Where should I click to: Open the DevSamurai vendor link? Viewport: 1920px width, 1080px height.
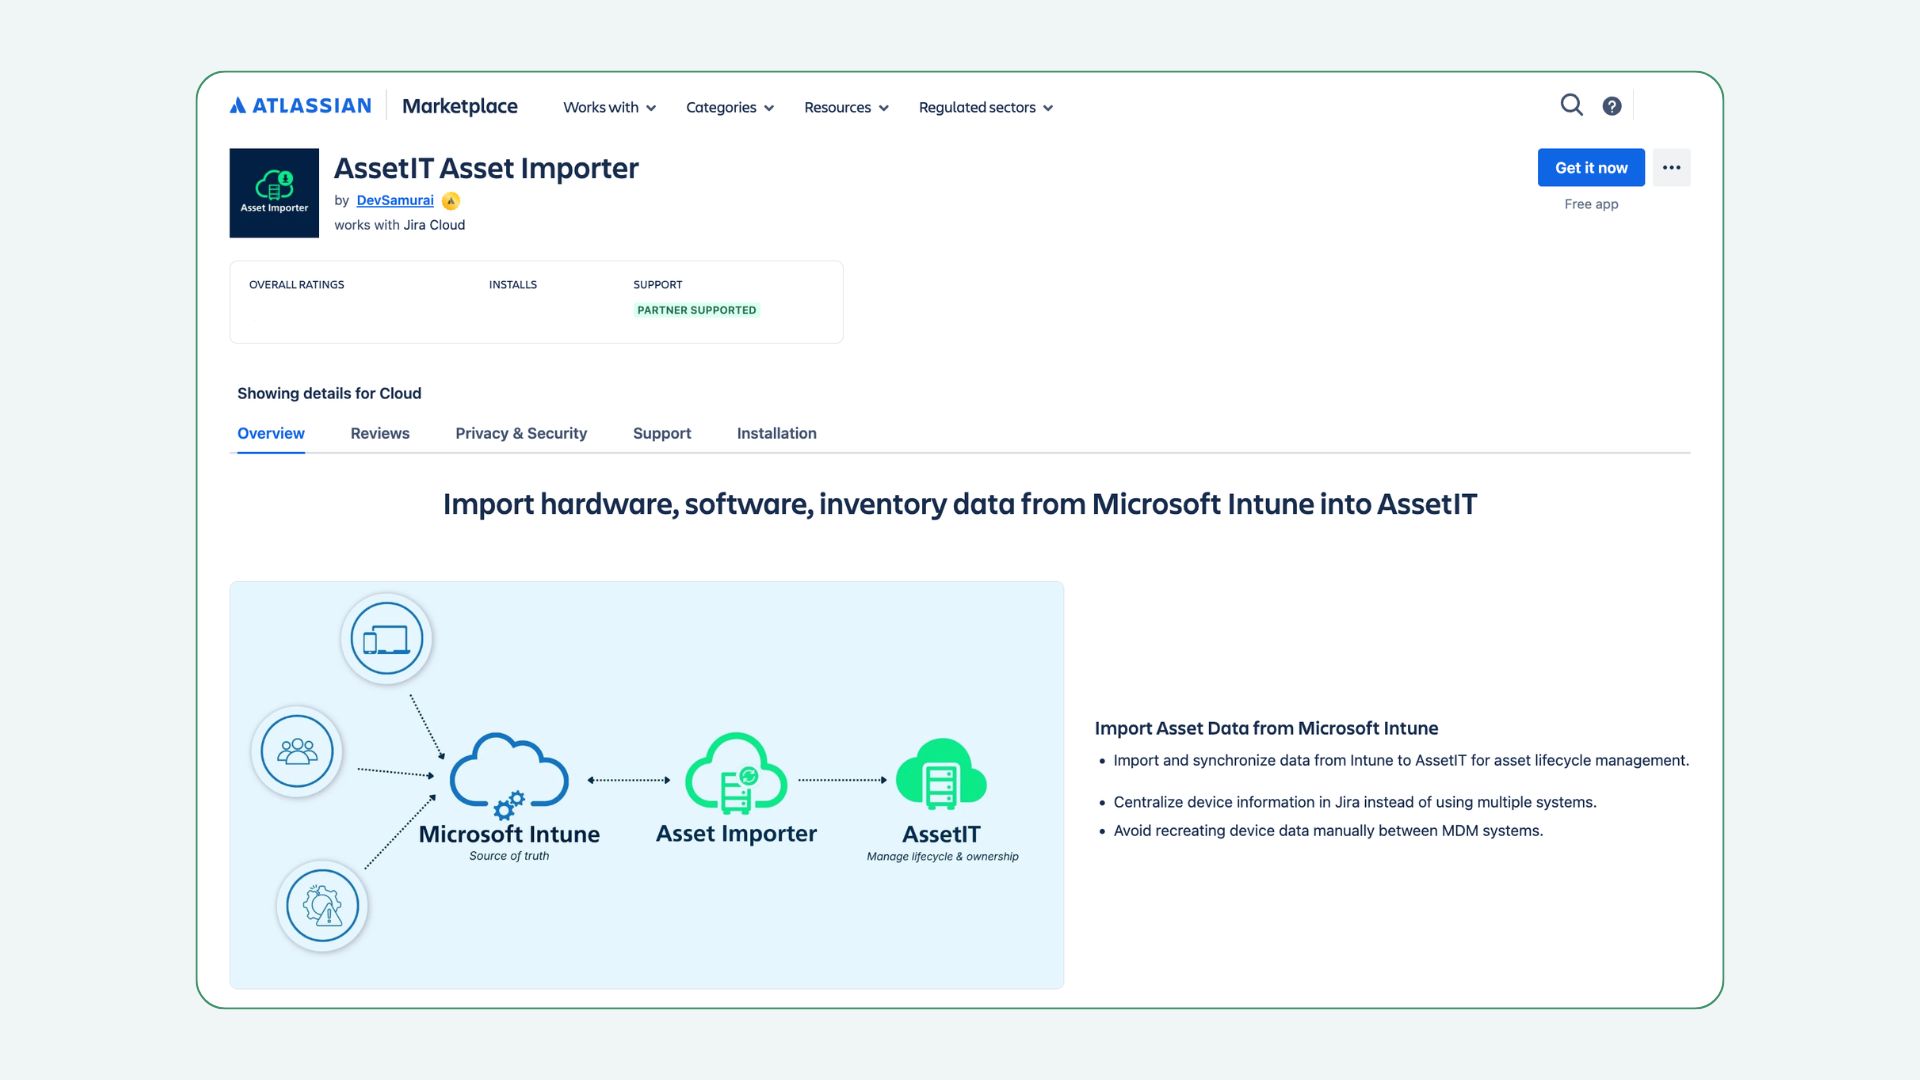tap(395, 200)
